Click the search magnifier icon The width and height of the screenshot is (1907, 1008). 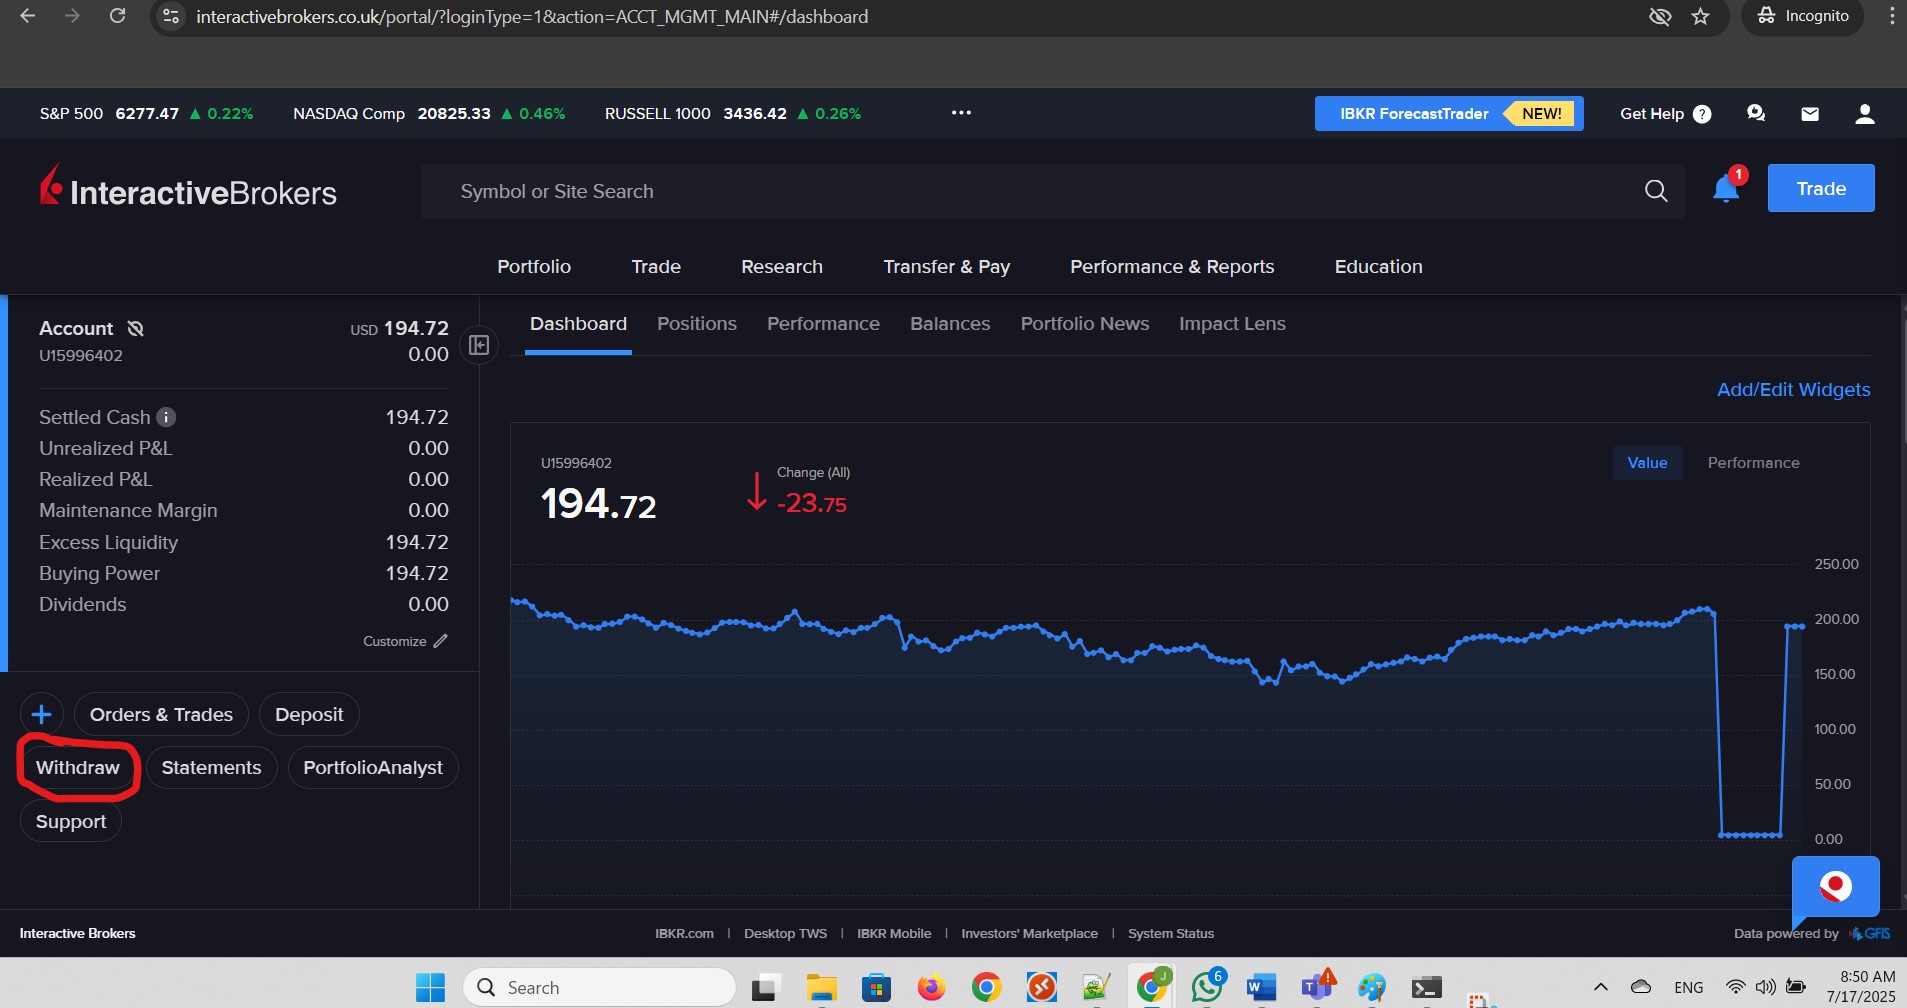(x=1656, y=191)
